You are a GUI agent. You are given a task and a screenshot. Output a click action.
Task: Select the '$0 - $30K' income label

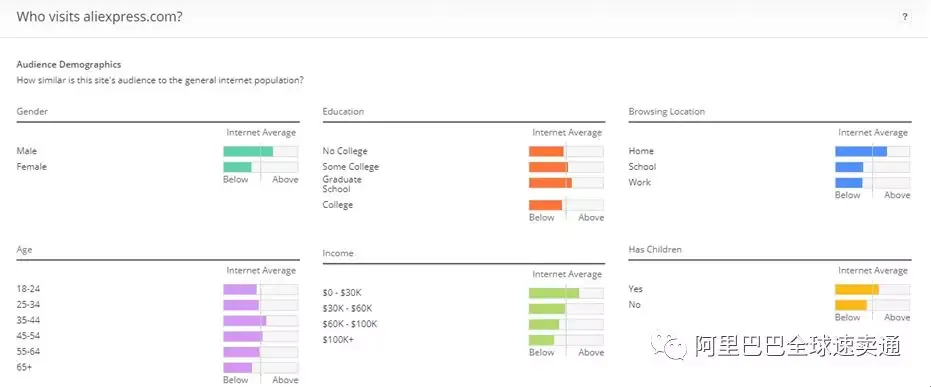(x=342, y=293)
